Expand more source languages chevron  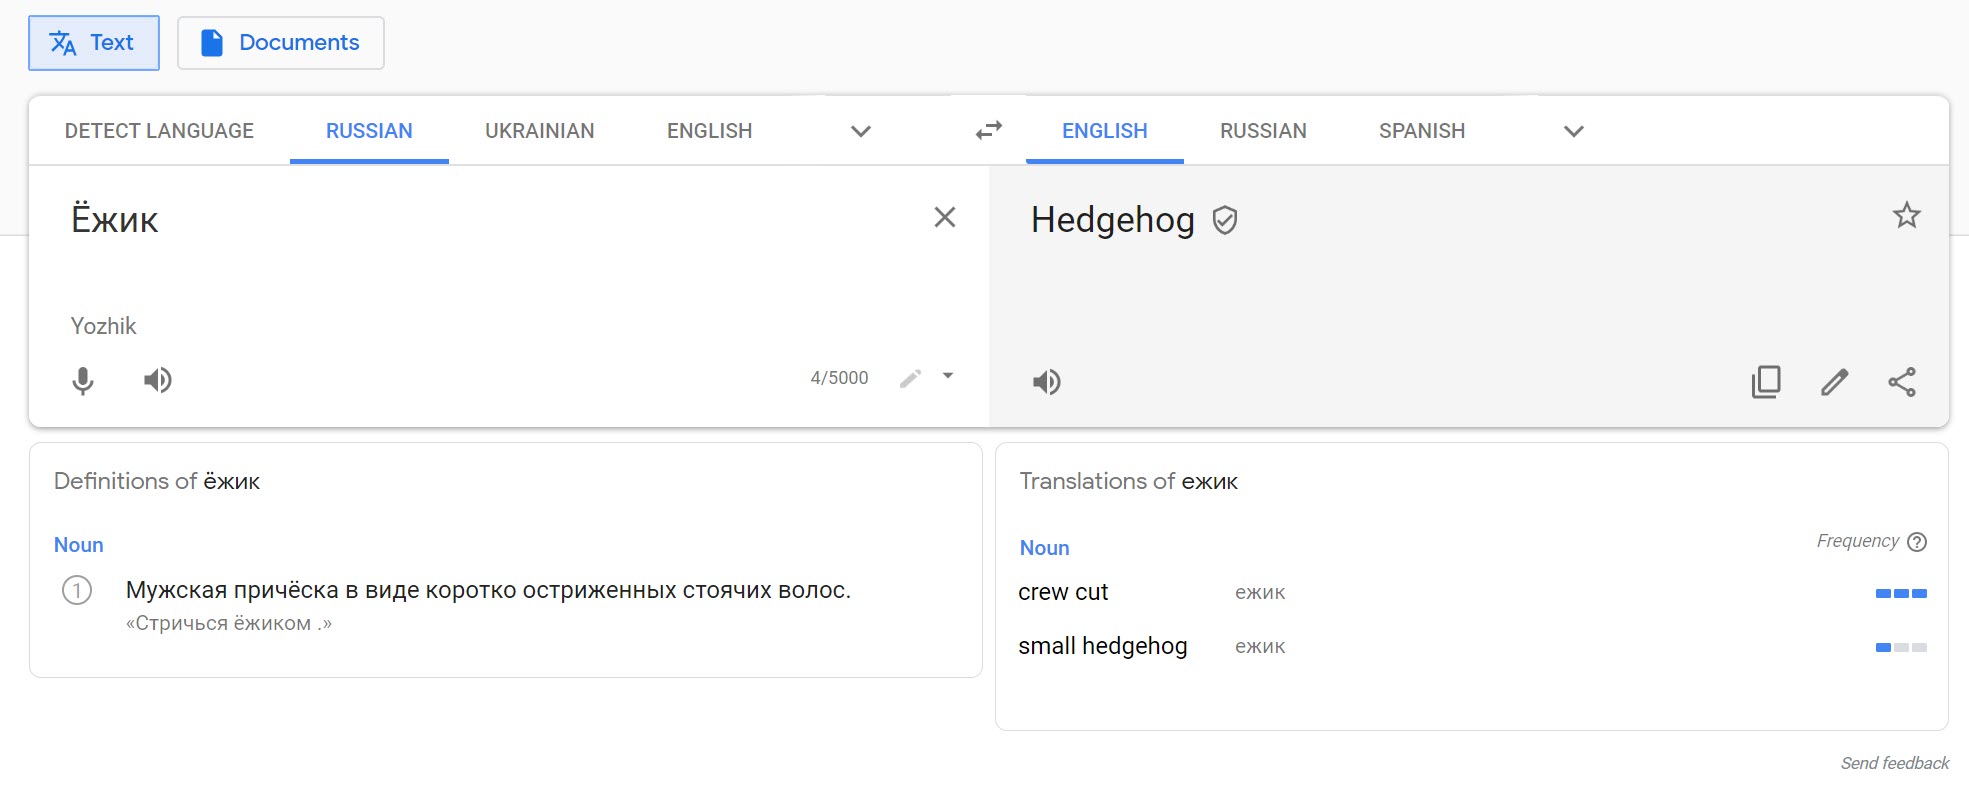860,131
